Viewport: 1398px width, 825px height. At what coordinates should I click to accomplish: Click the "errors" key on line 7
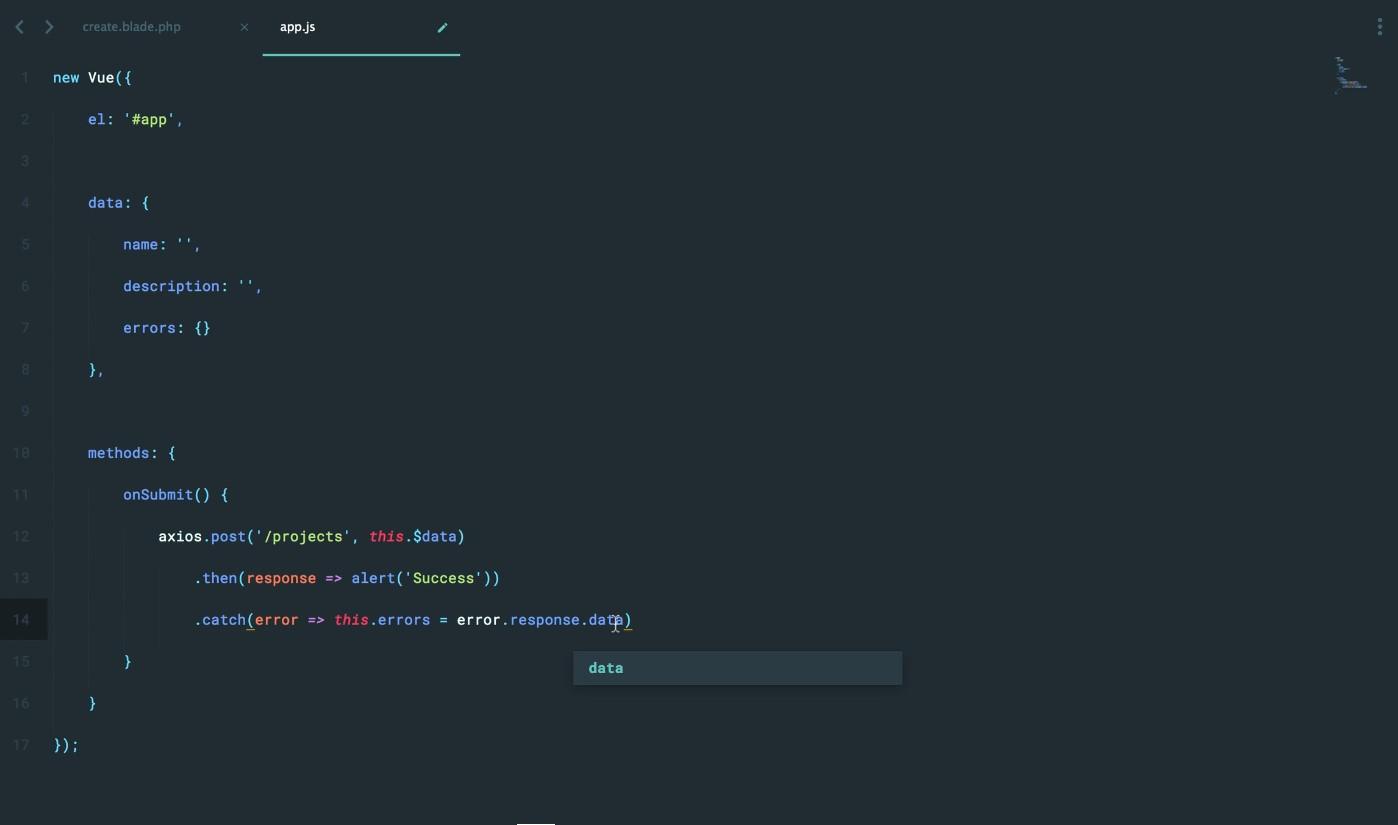[149, 328]
